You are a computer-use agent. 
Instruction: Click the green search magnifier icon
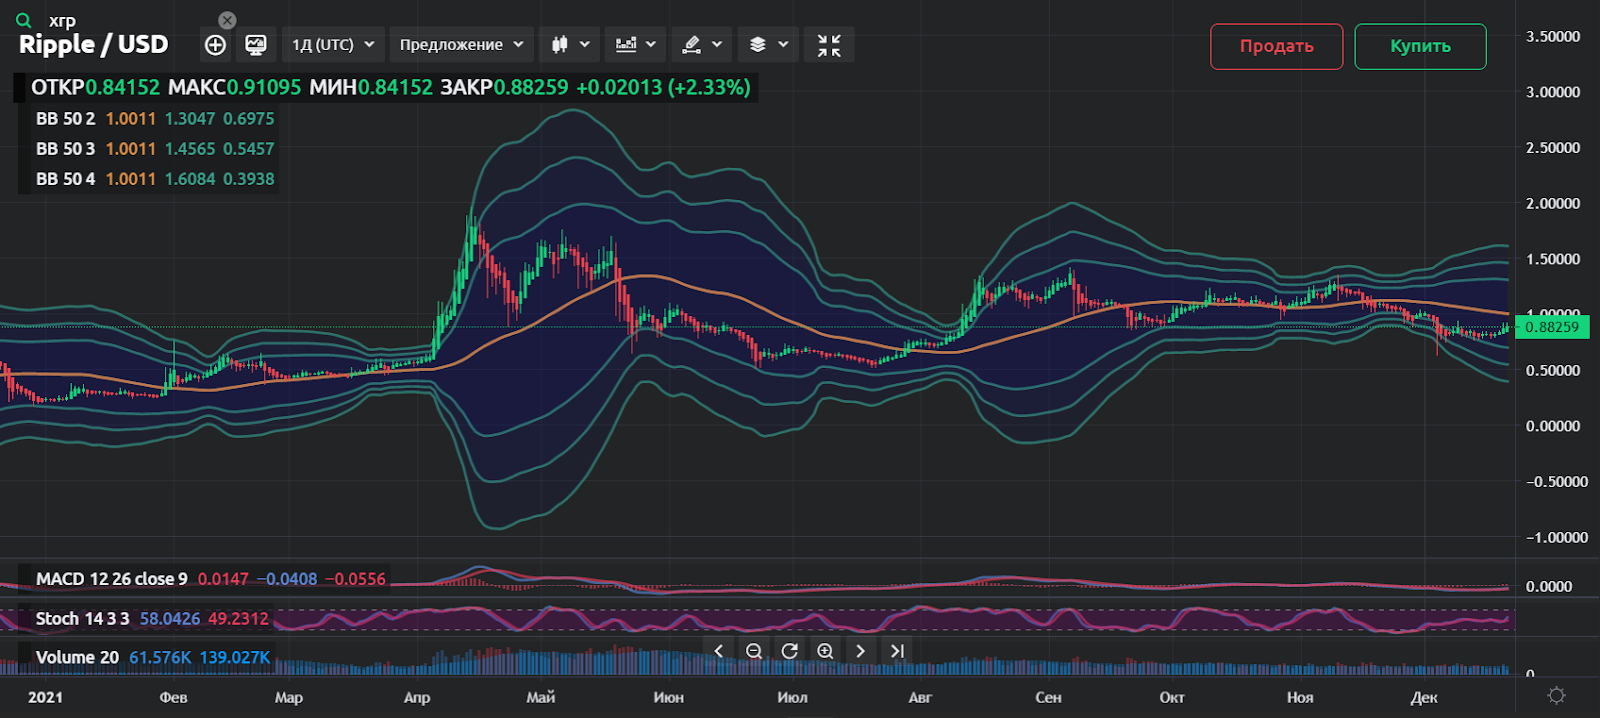pos(24,20)
